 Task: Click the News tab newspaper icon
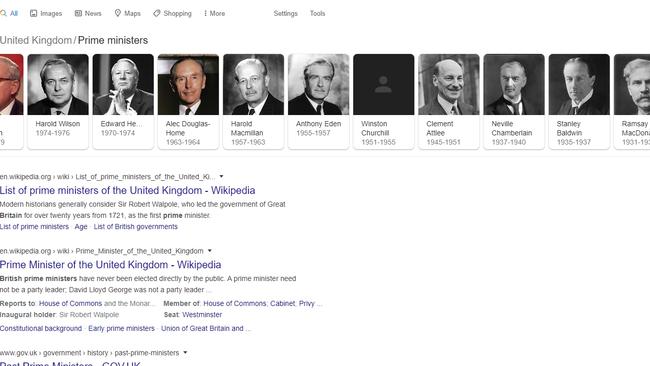pyautogui.click(x=78, y=13)
